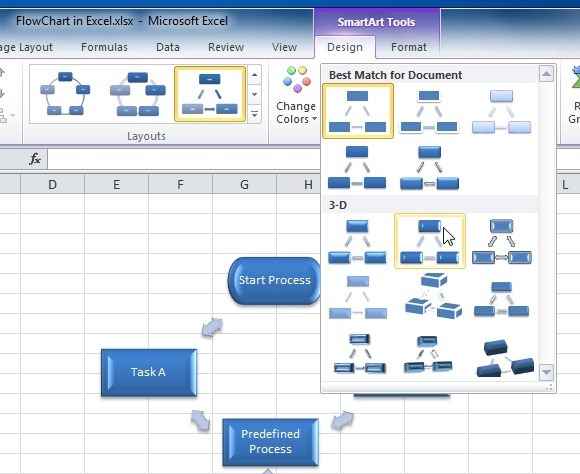Apply inset 3-D style, bottom row left
This screenshot has width=580, height=474.
pyautogui.click(x=359, y=354)
